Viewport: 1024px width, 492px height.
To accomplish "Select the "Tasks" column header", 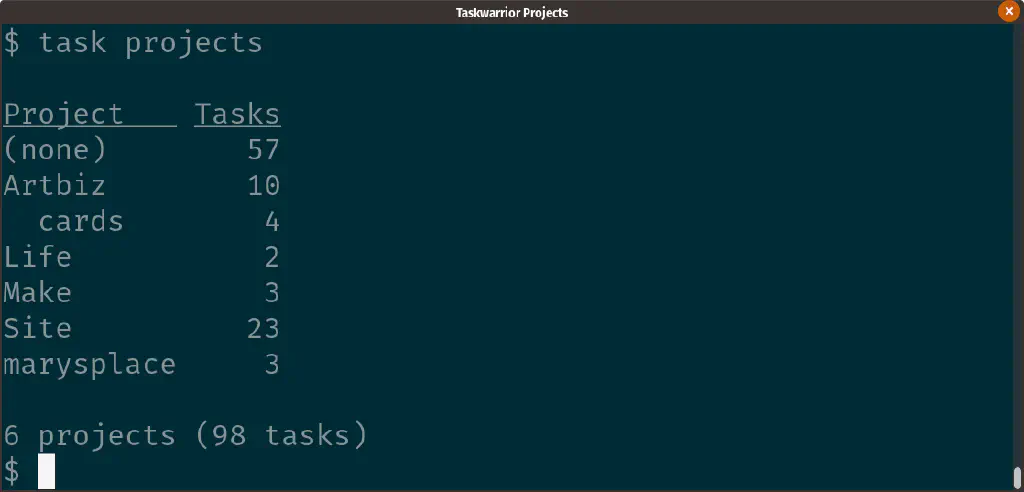I will point(237,114).
